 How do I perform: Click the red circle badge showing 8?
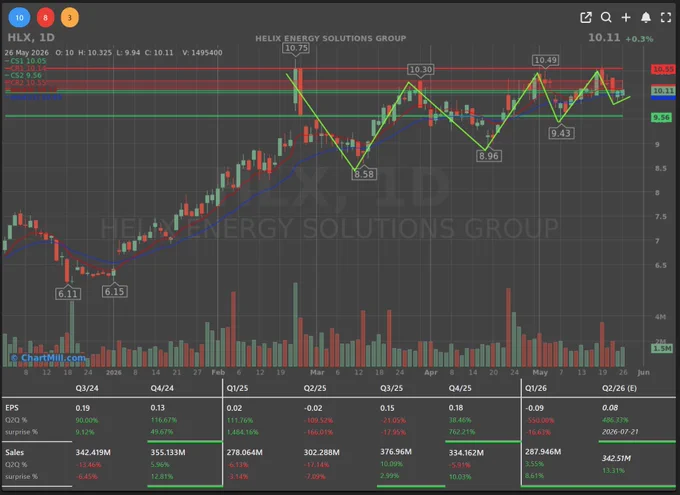pyautogui.click(x=45, y=18)
